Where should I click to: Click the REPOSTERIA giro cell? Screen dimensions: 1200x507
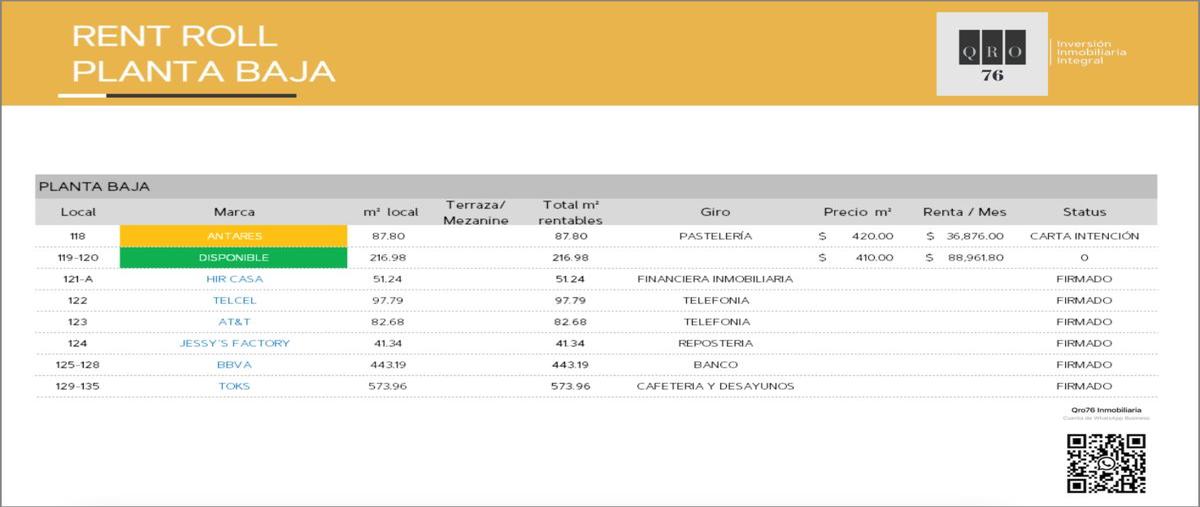(715, 343)
